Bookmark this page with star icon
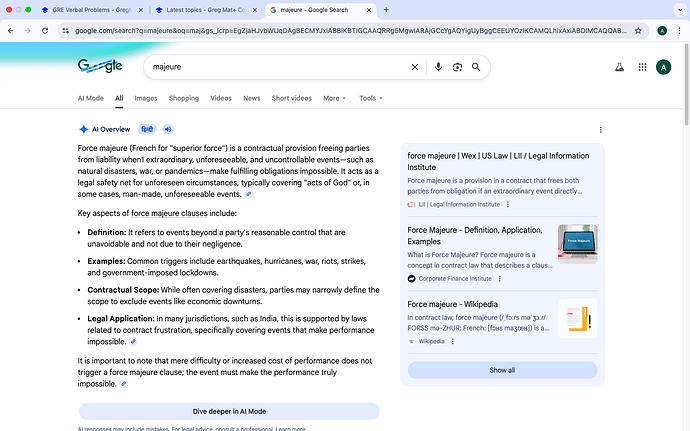This screenshot has height=431, width=690. tap(638, 30)
